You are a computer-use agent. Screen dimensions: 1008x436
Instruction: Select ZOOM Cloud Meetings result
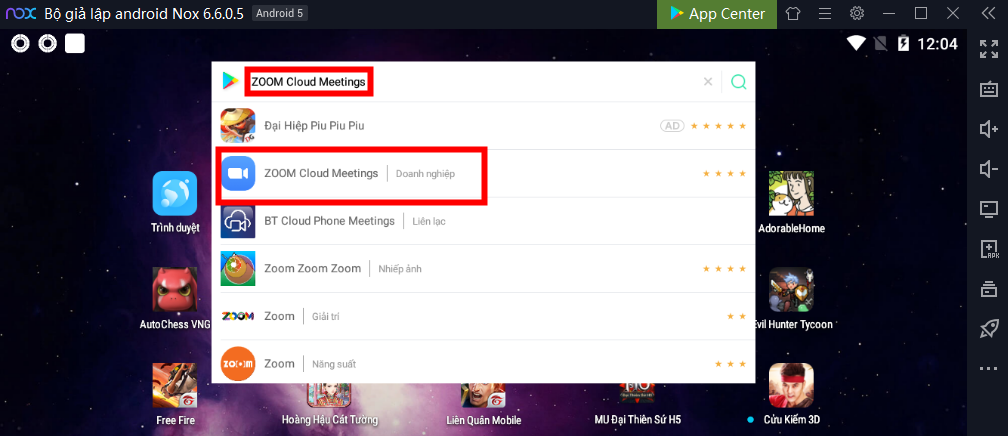pos(483,174)
